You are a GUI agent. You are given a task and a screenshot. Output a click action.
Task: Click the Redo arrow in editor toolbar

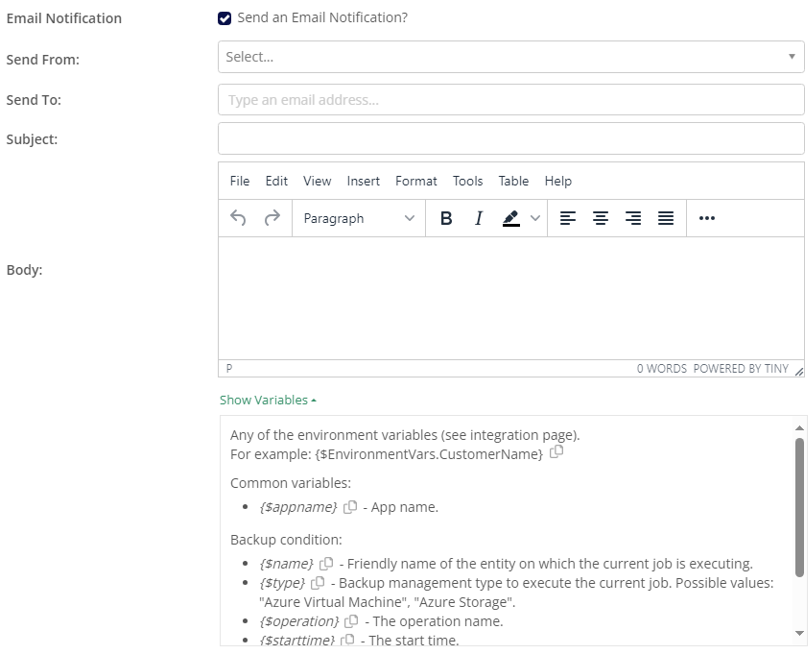pyautogui.click(x=271, y=218)
